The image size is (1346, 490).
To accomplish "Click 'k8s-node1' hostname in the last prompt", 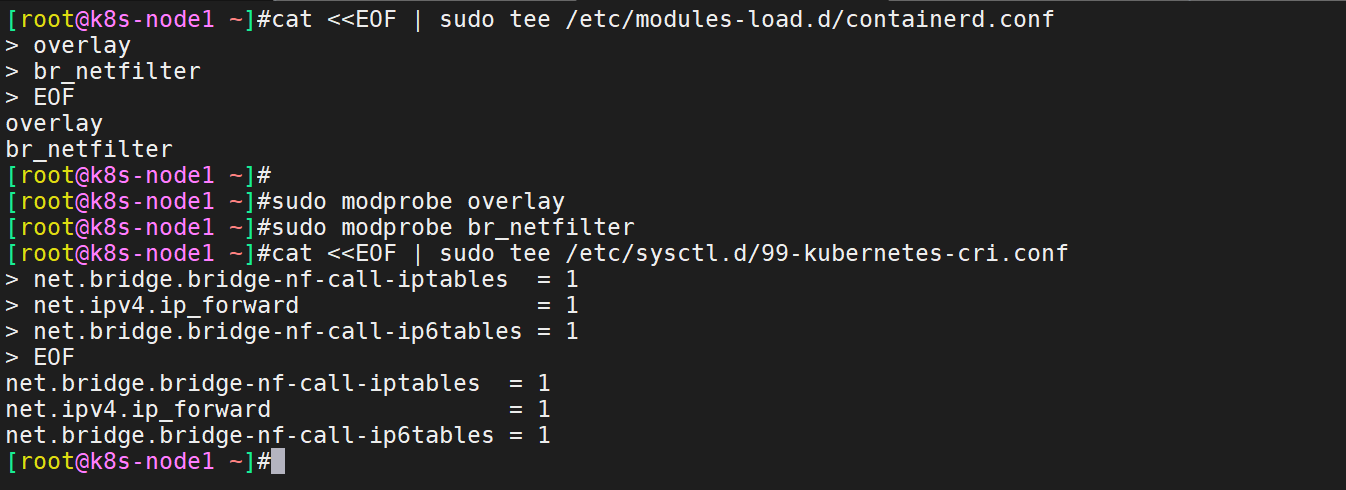I will click(152, 461).
